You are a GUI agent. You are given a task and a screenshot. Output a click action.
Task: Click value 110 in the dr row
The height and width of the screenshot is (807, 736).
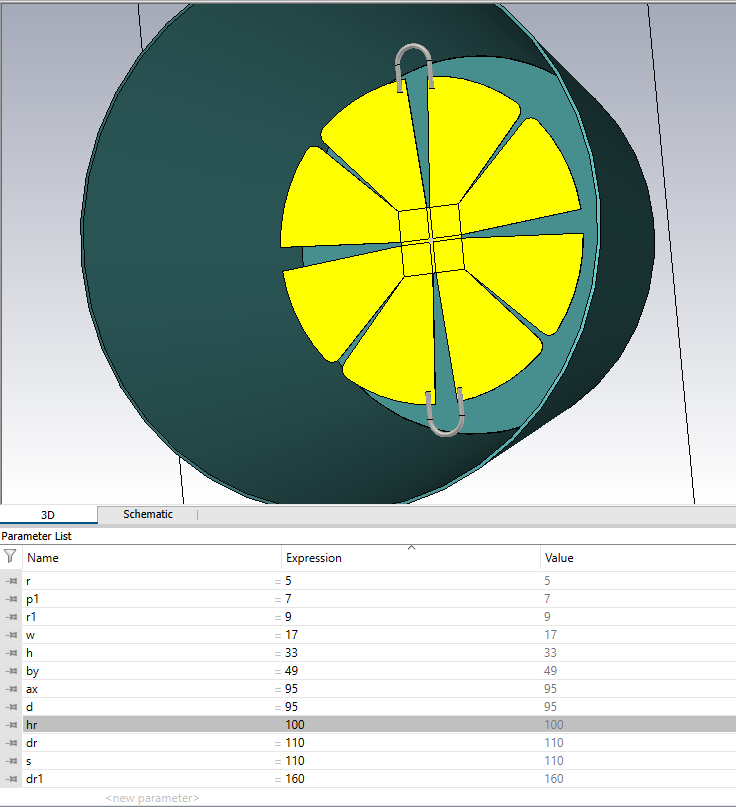coord(554,743)
